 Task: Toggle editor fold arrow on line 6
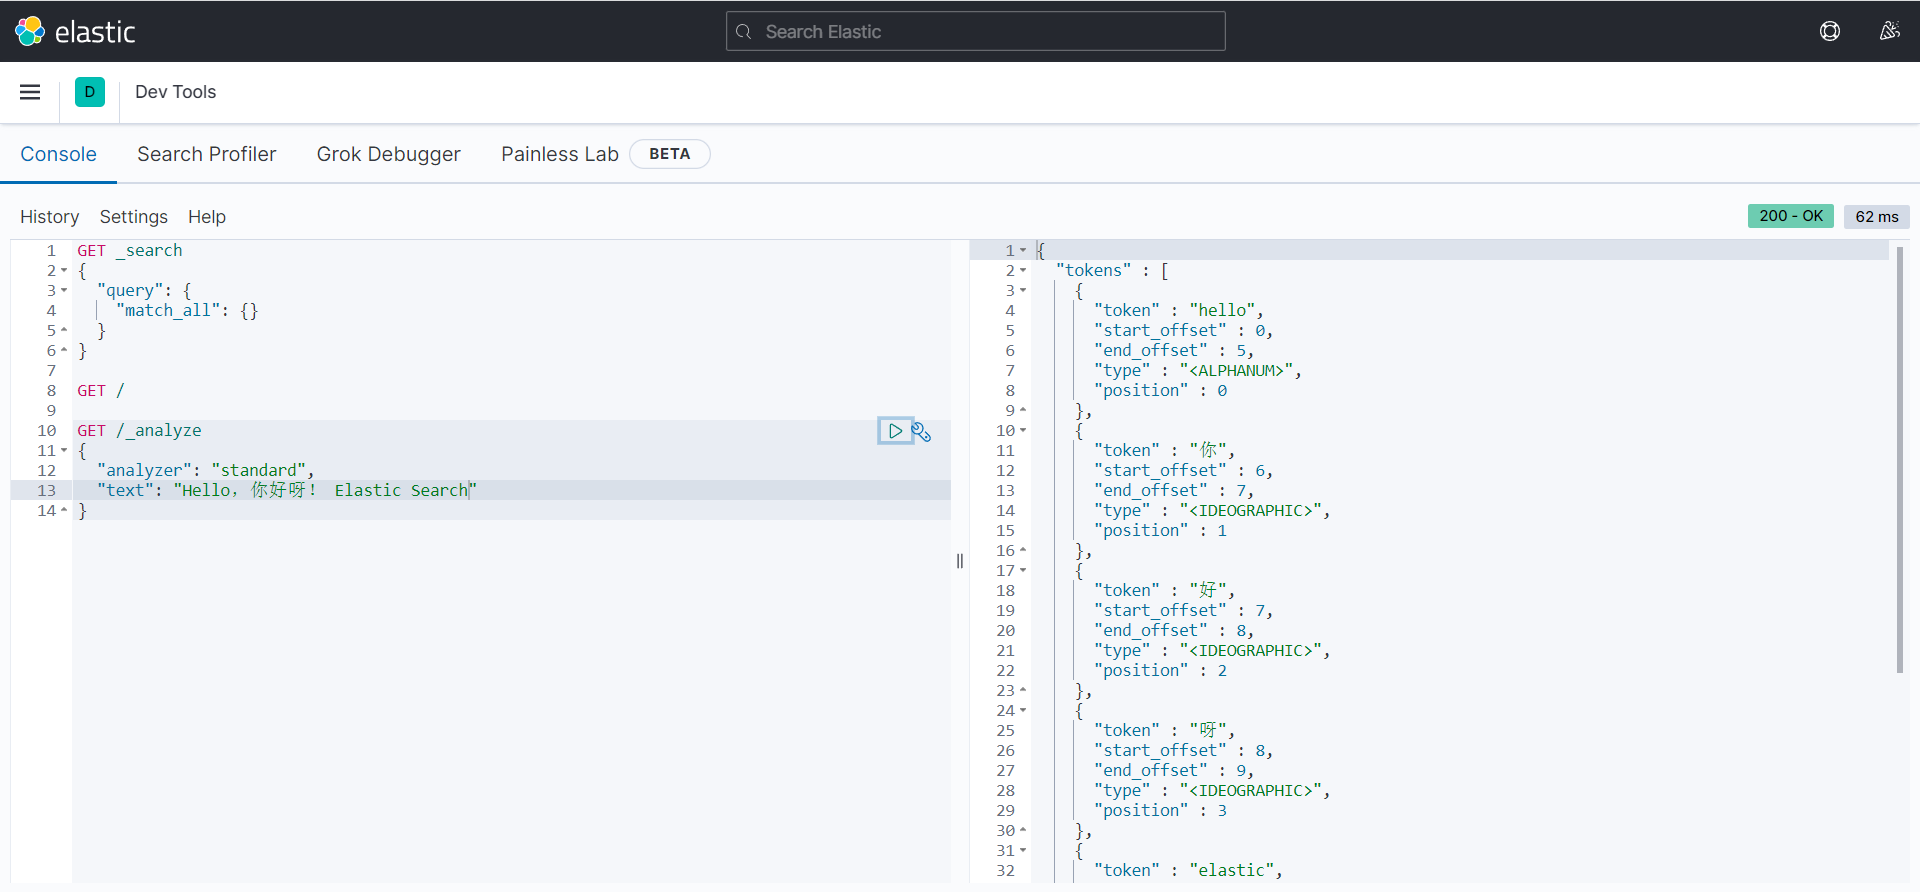[64, 351]
